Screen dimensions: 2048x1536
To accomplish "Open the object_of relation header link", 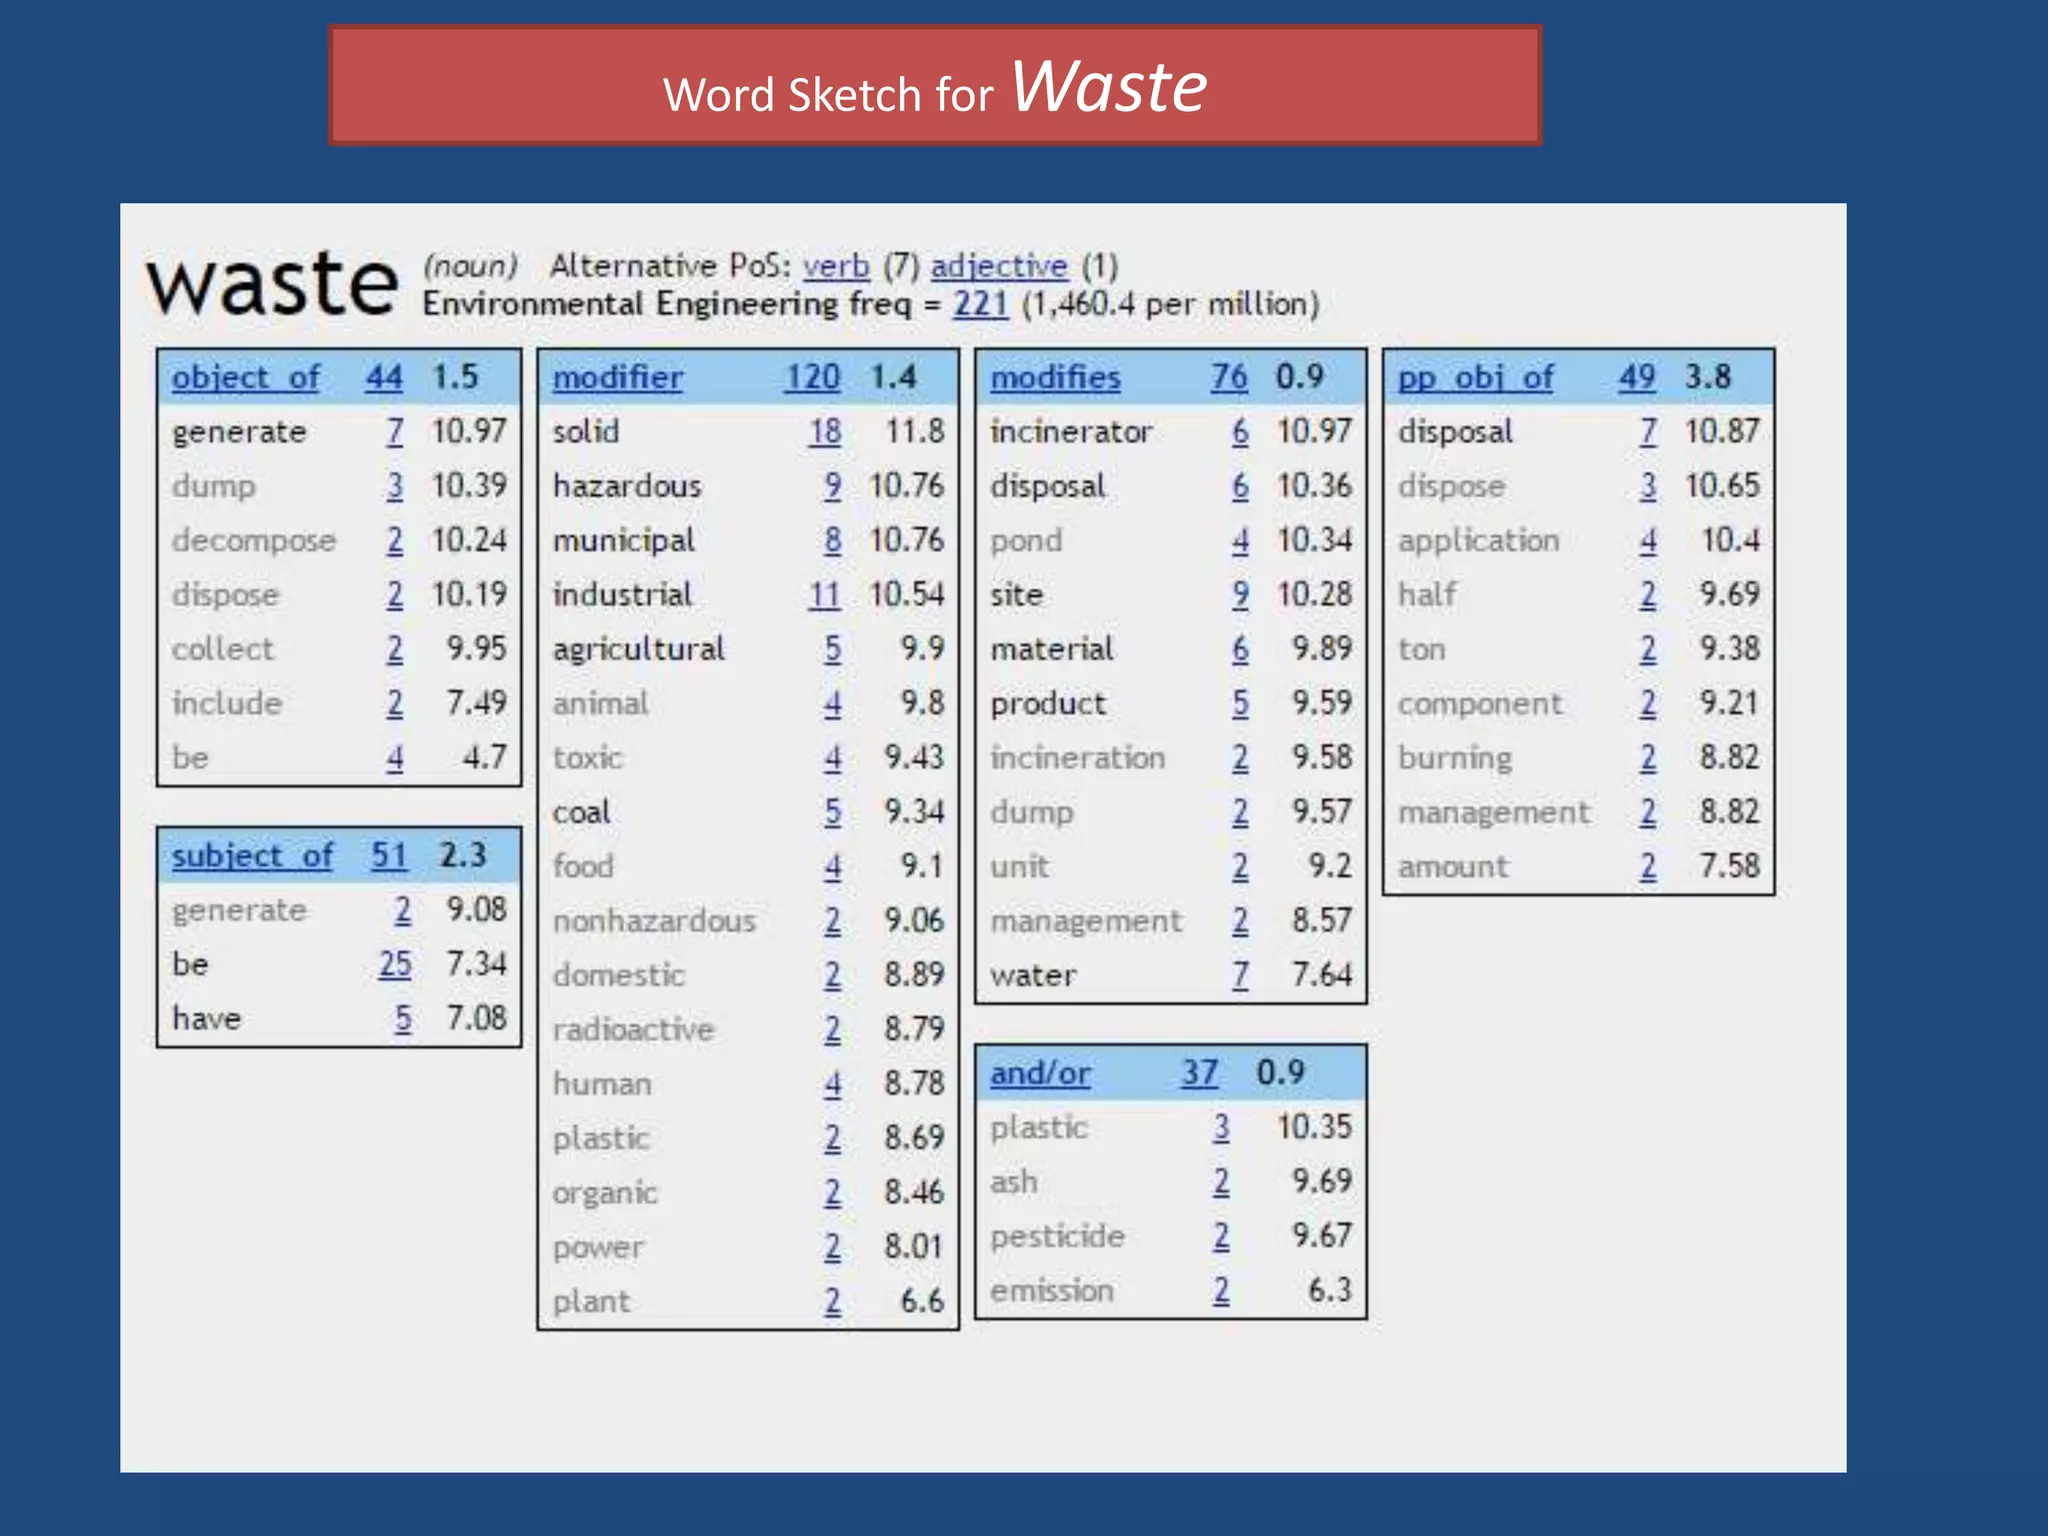I will pyautogui.click(x=246, y=377).
